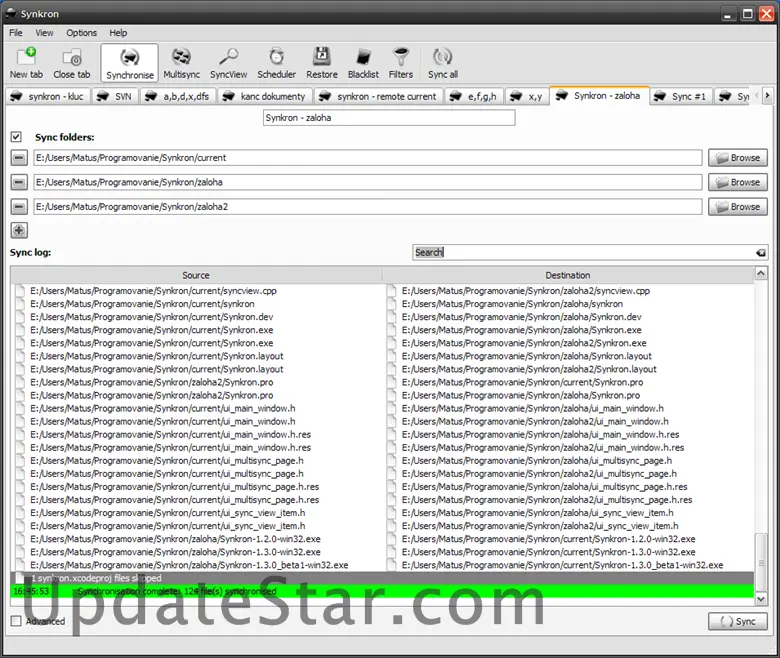Select destination row zaloha/Synkron.pro
Viewport: 780px width, 658px height.
coord(521,395)
